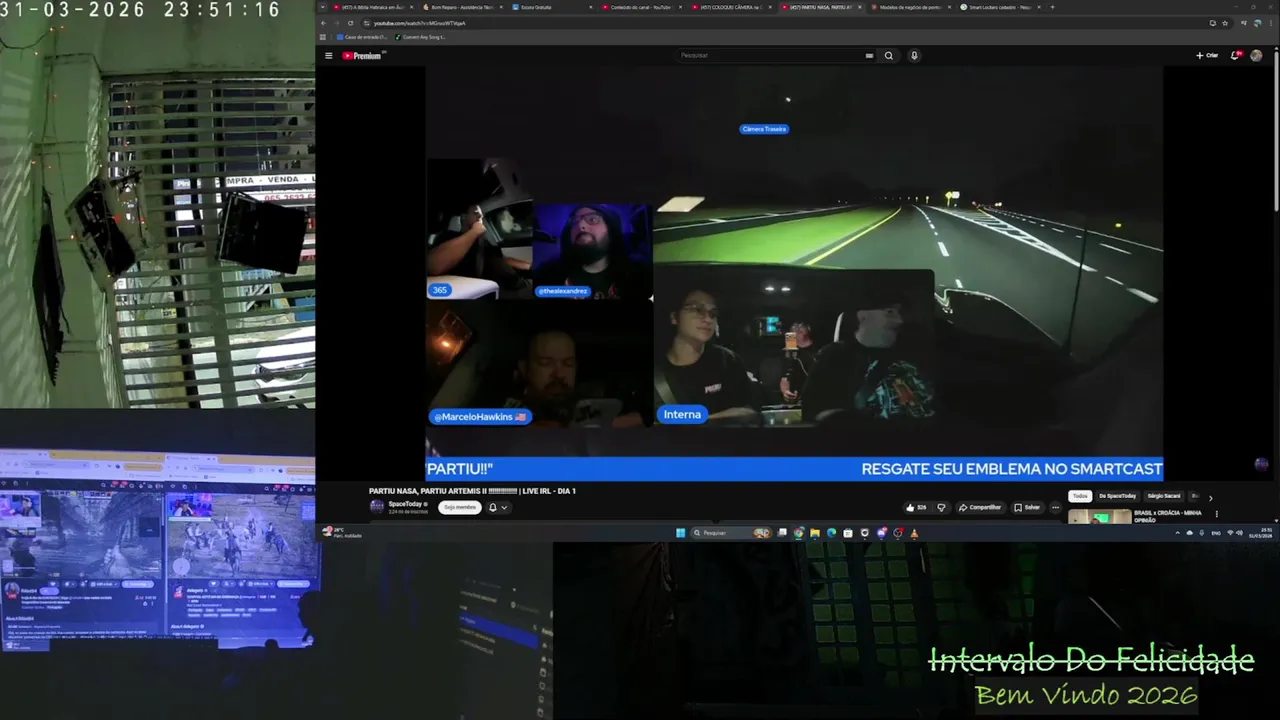Focus the YouTube Pesquisar search field

pyautogui.click(x=770, y=56)
